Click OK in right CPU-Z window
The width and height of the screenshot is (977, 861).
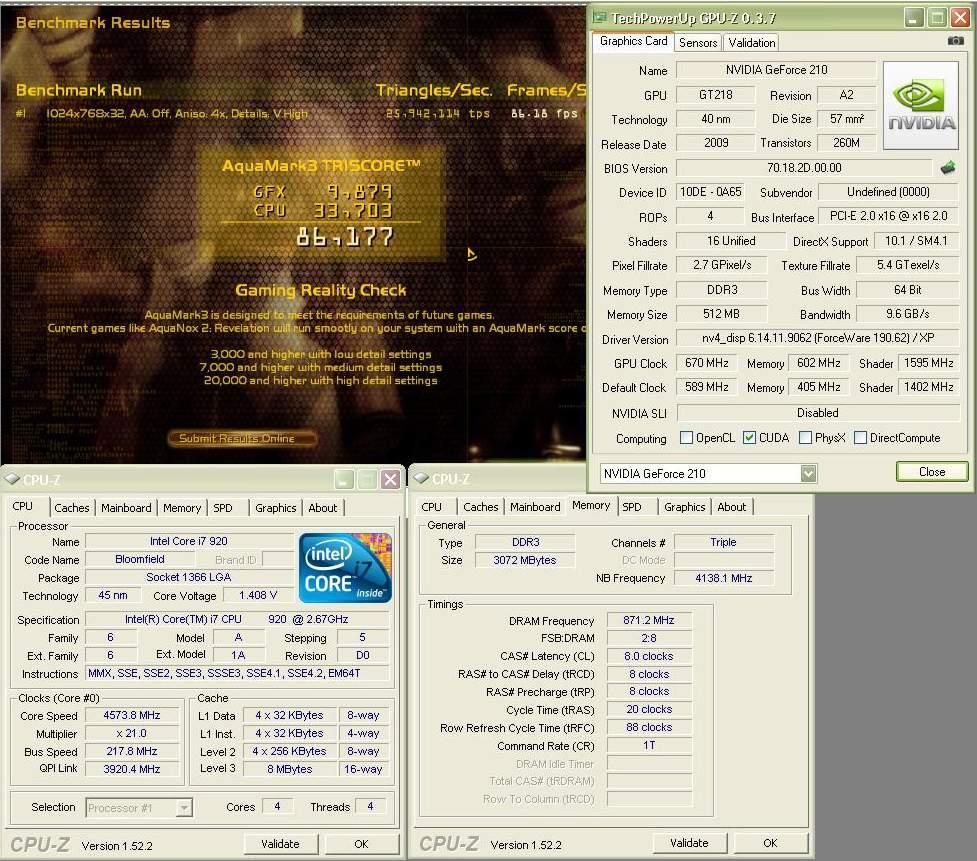(770, 843)
